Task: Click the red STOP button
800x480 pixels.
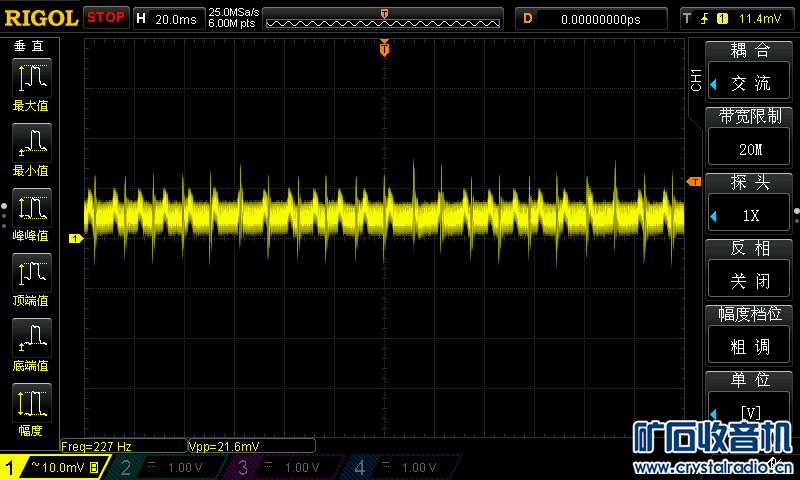Action: [105, 17]
